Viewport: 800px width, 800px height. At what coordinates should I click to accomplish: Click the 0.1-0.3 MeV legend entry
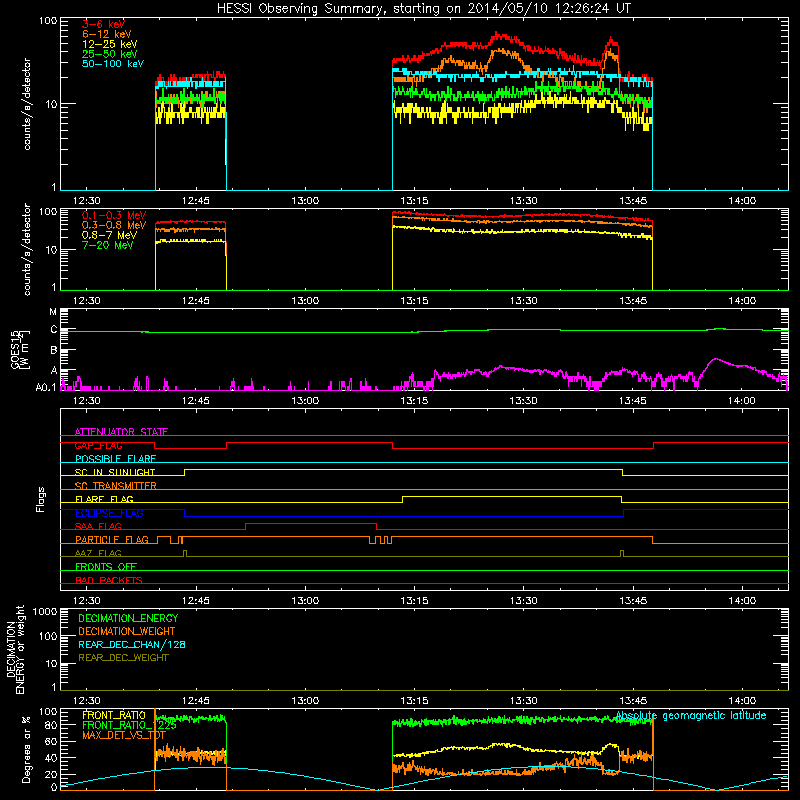tap(114, 216)
